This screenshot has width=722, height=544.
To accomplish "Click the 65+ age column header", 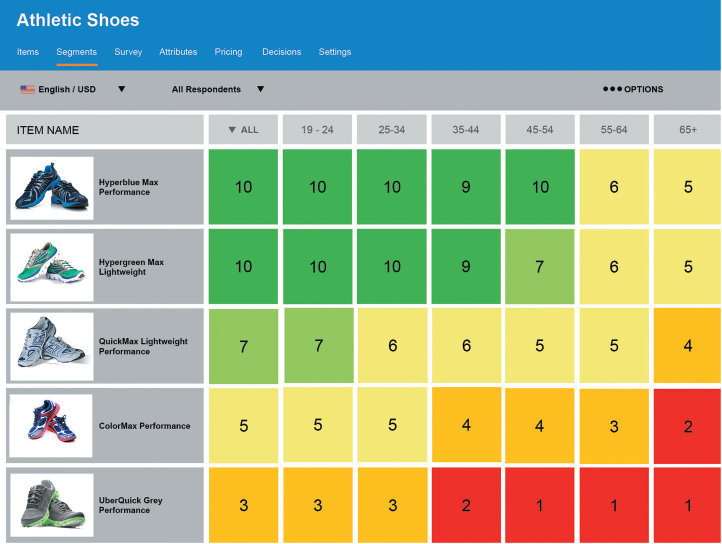I will point(686,130).
